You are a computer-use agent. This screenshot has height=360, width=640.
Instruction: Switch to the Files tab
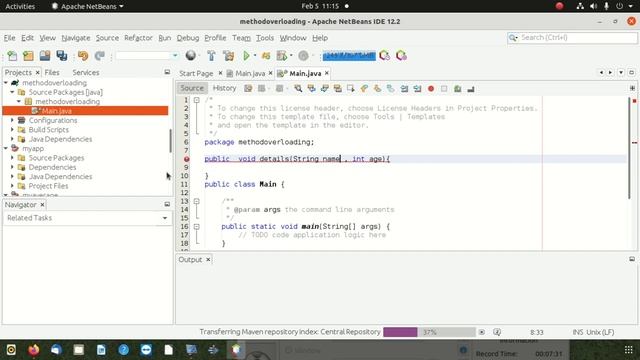point(52,73)
